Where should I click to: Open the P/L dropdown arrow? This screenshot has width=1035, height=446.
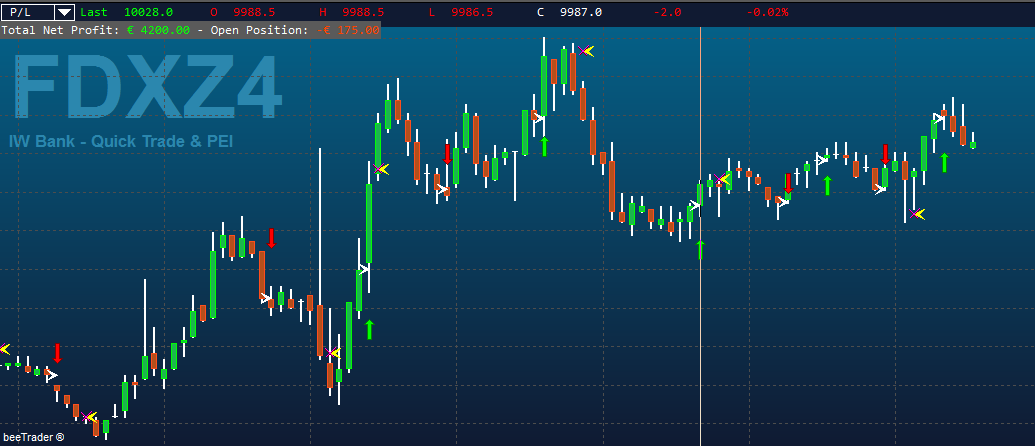[x=65, y=12]
